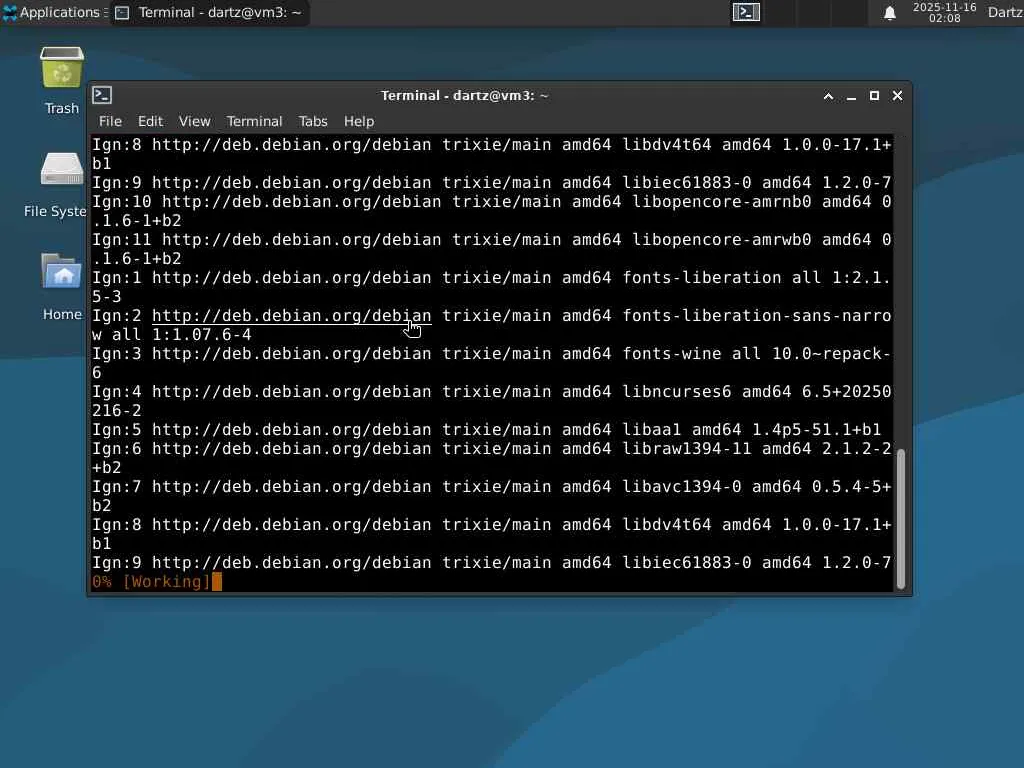This screenshot has width=1024, height=768.
Task: Open the Tabs menu
Action: [313, 121]
